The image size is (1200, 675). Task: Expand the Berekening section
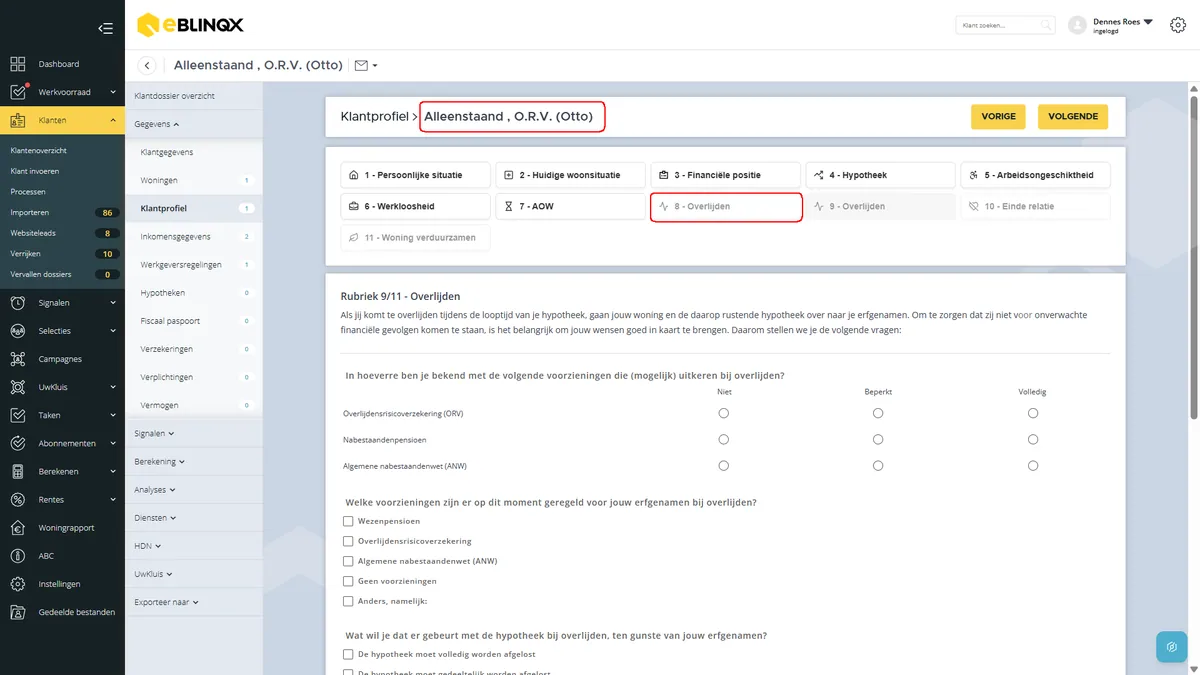[x=159, y=462]
